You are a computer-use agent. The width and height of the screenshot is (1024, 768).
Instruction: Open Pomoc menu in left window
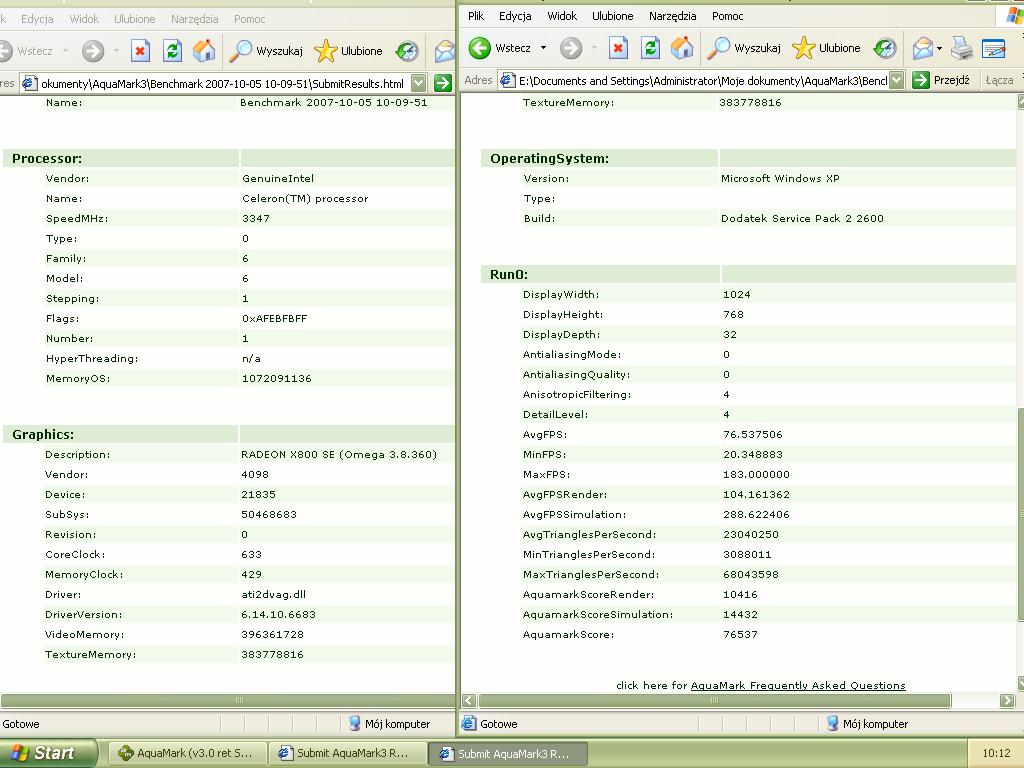(249, 19)
